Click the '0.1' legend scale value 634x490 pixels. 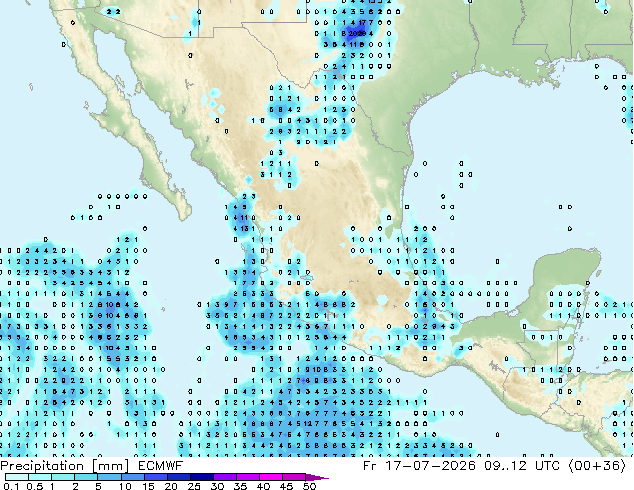11,486
